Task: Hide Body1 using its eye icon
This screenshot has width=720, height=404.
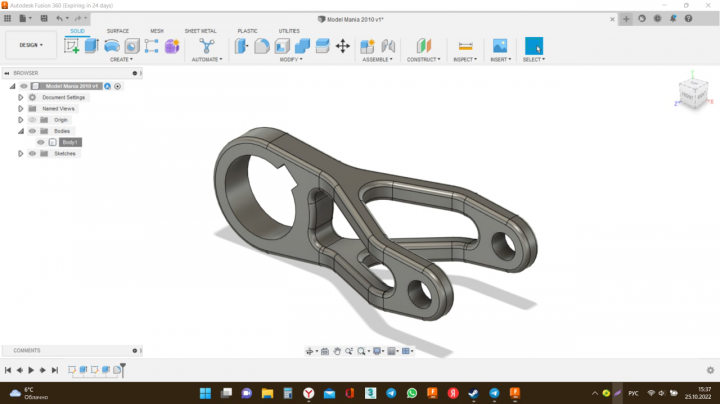Action: (x=41, y=142)
